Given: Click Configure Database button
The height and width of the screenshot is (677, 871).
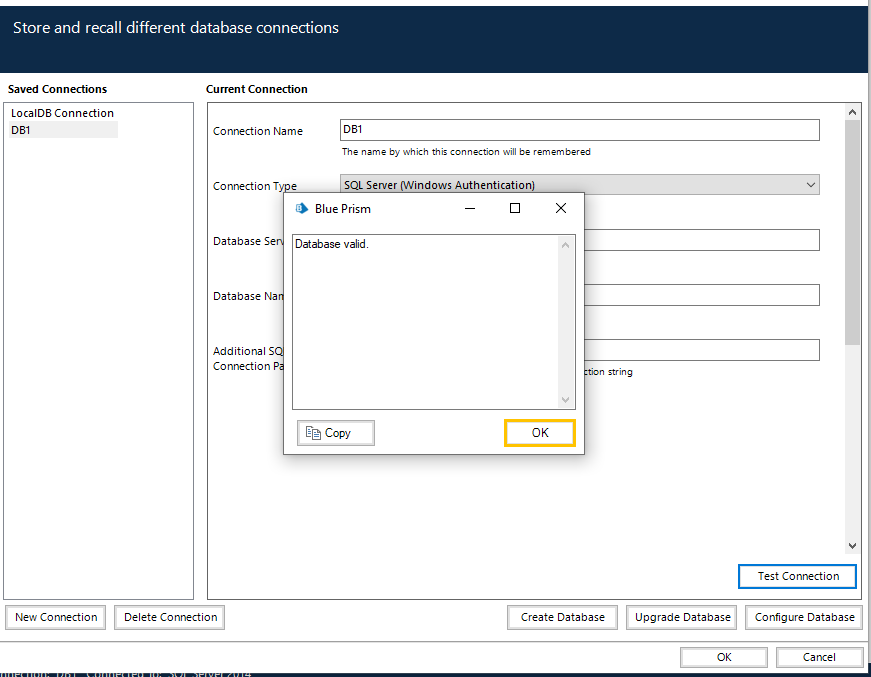Looking at the screenshot, I should [x=804, y=617].
